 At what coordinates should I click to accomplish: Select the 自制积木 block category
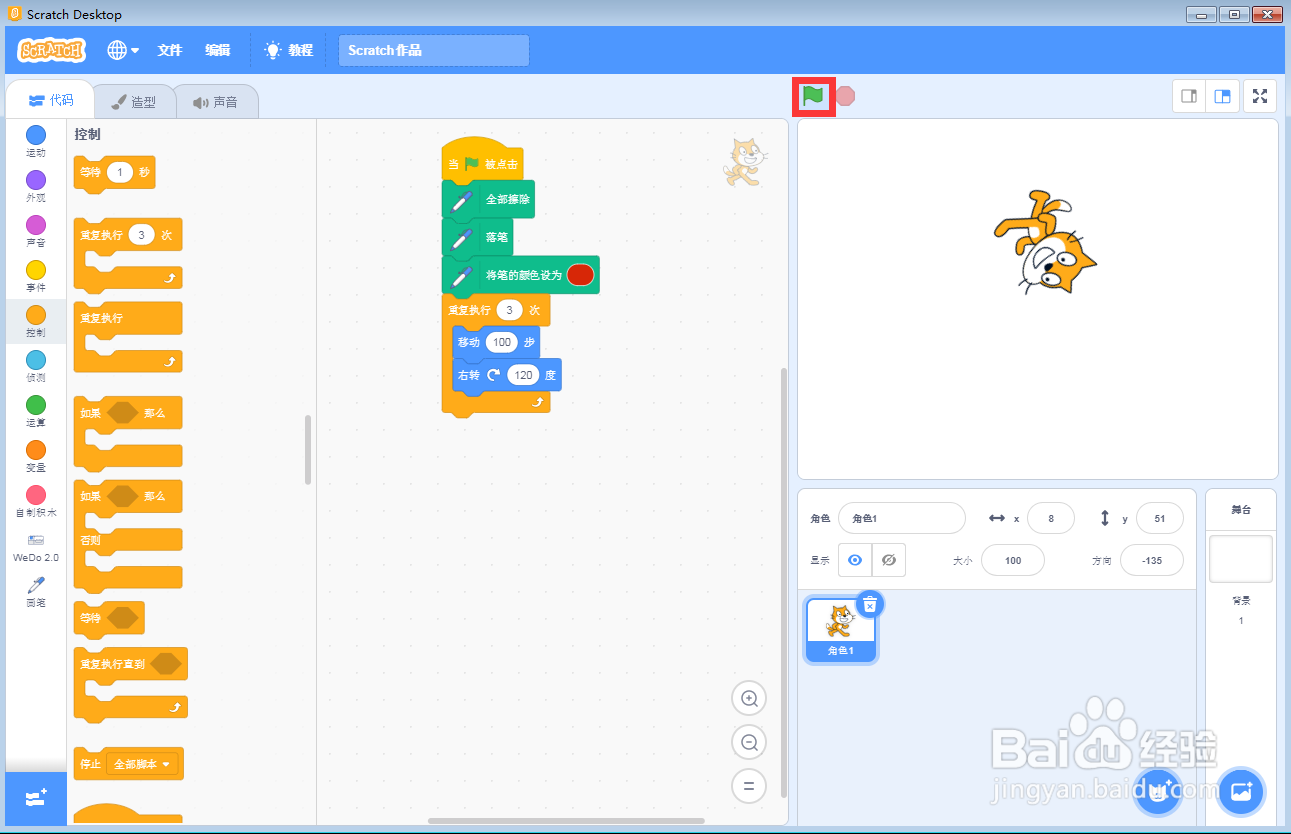point(36,501)
